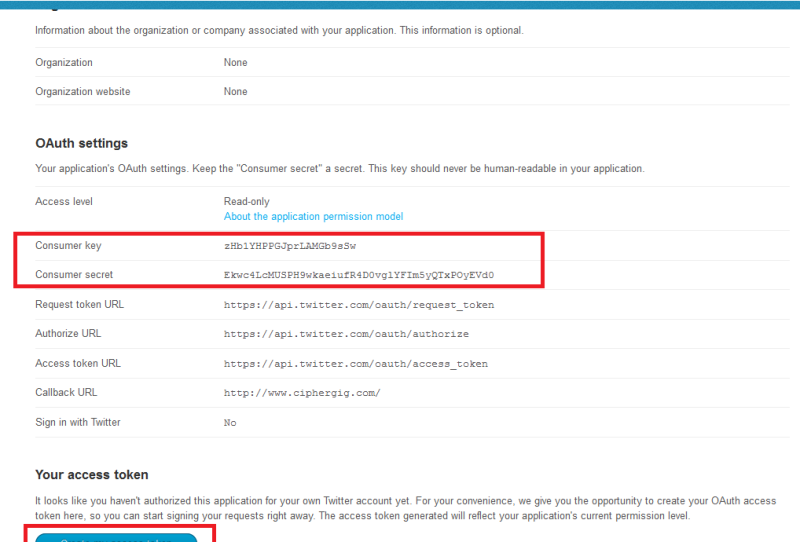Click the 'Access level' label
This screenshot has height=542, width=800.
coord(64,202)
